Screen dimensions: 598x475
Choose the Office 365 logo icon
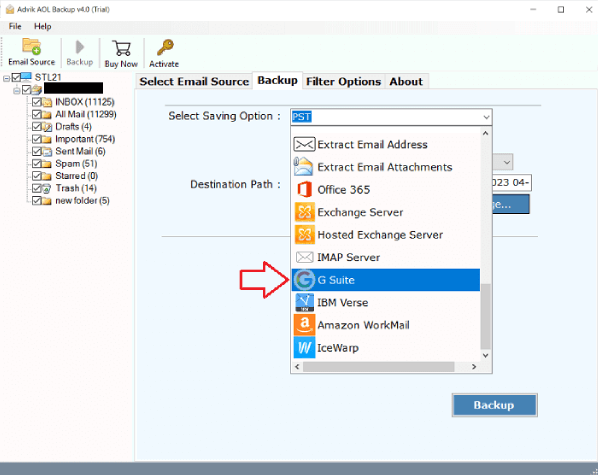click(304, 189)
